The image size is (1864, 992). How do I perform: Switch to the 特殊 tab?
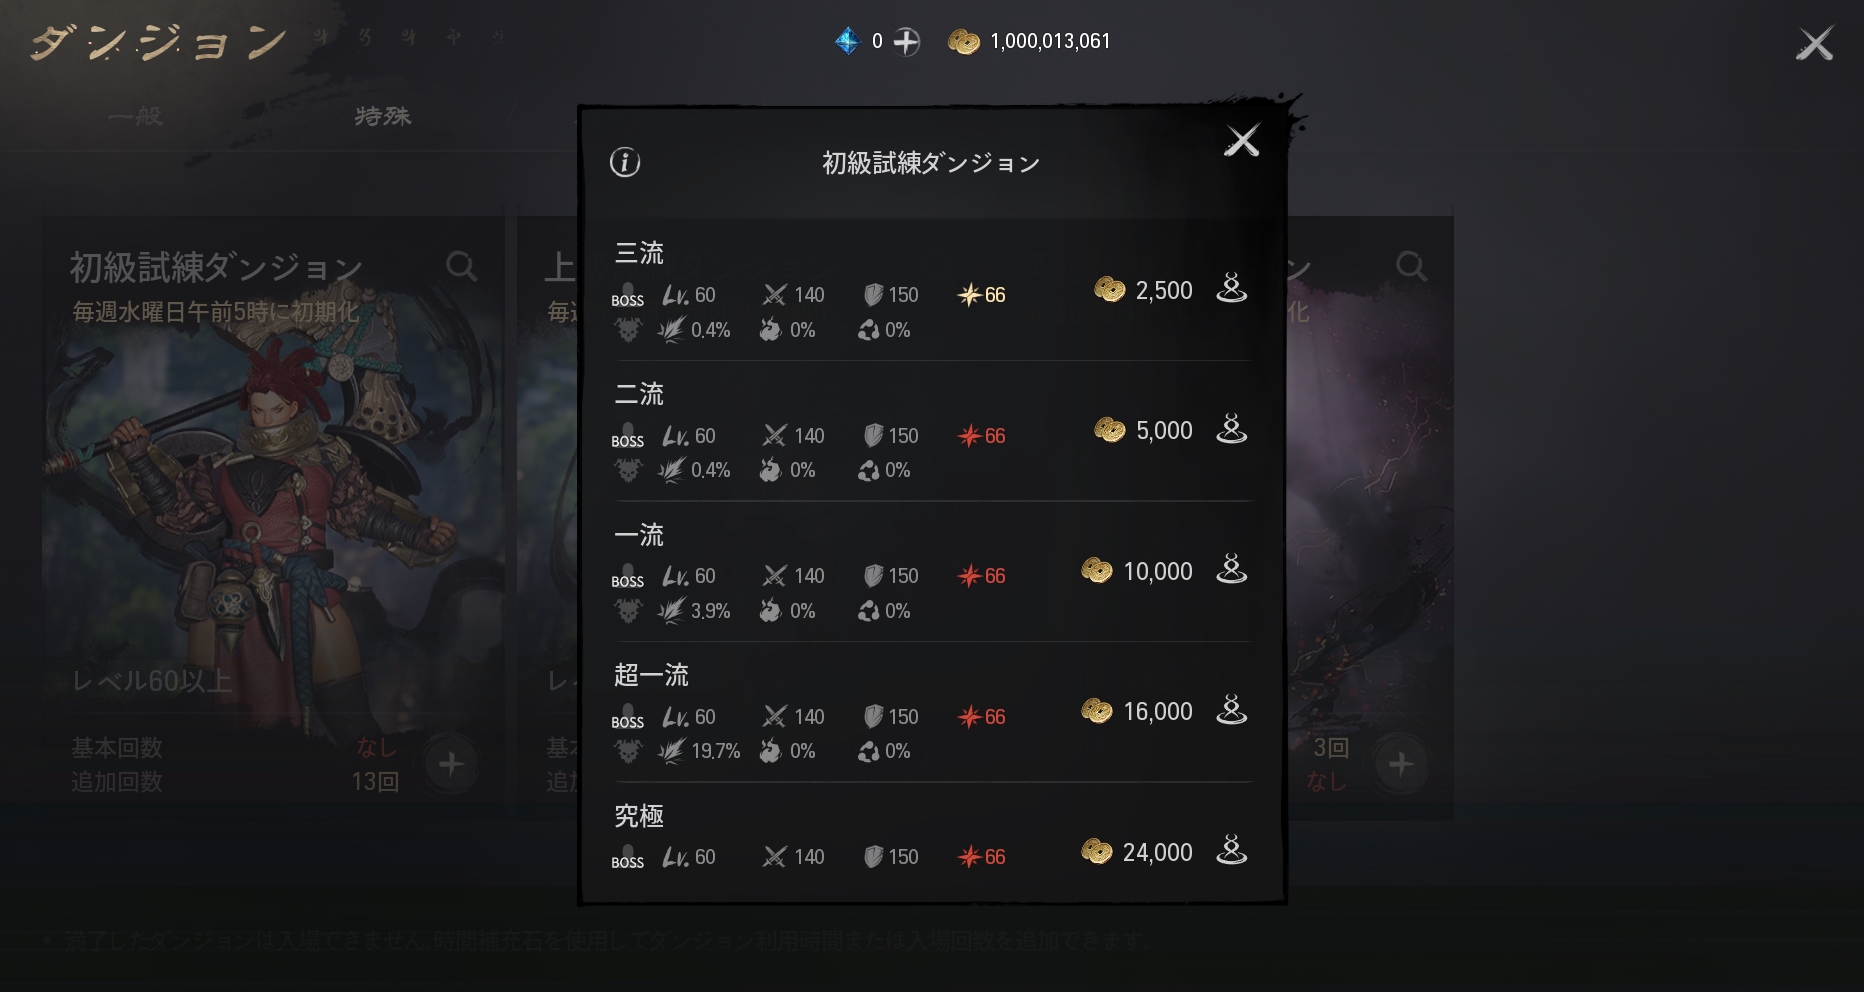[383, 116]
